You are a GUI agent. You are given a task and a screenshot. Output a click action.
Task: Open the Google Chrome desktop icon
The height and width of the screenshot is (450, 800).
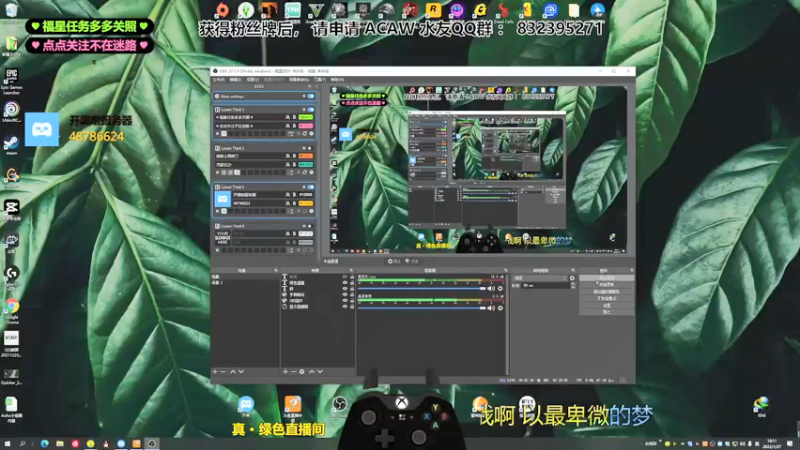[x=12, y=311]
